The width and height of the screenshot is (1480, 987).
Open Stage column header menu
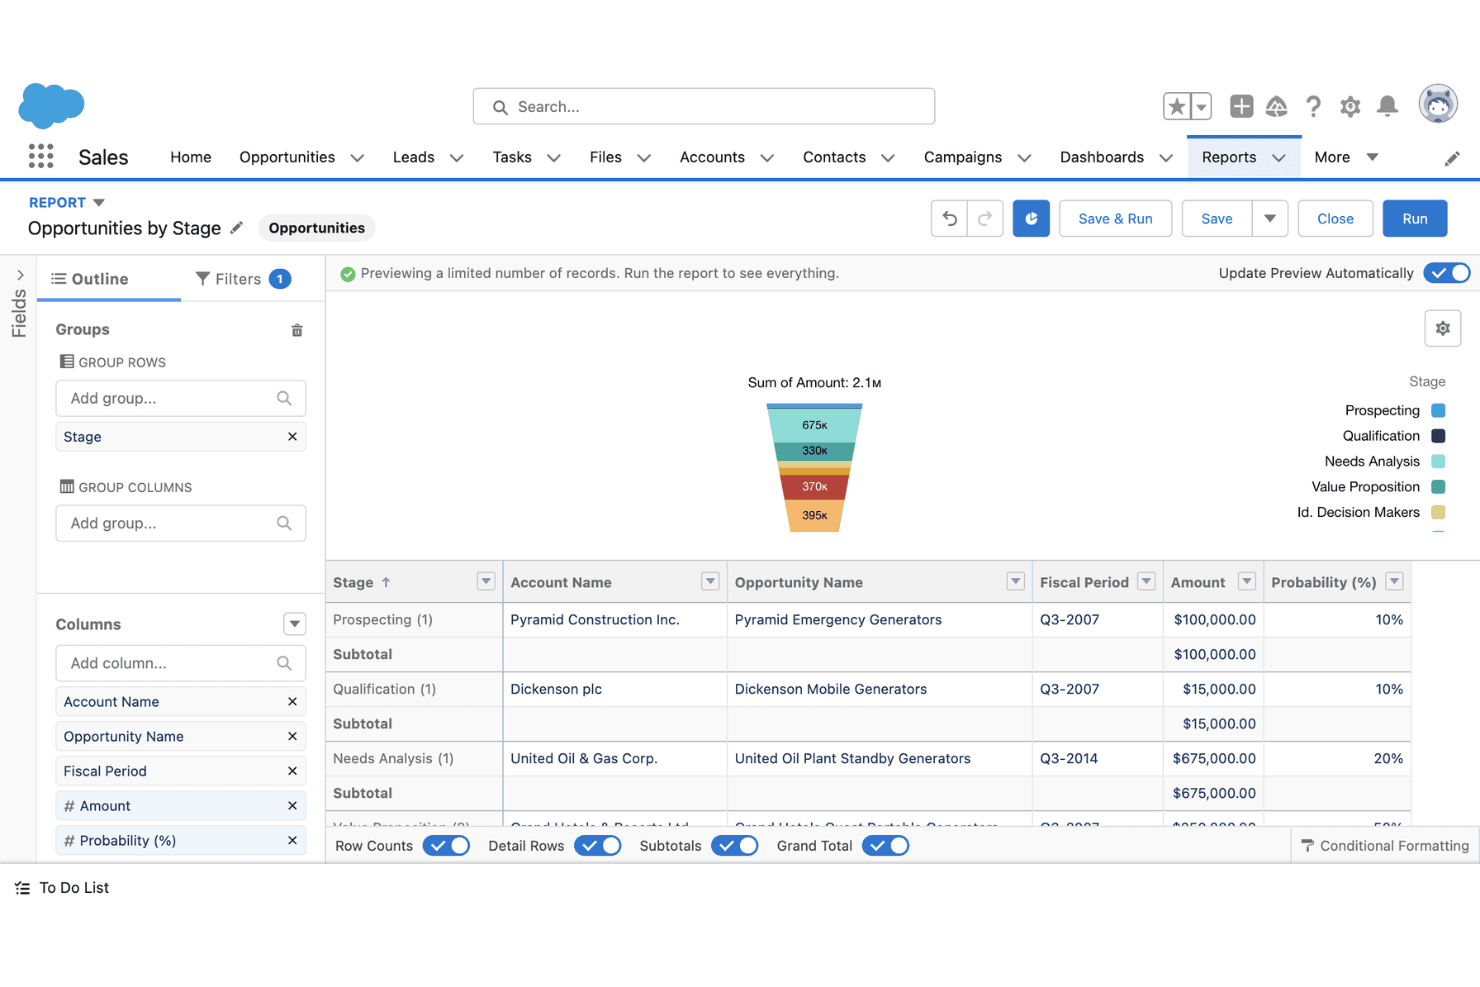pos(486,582)
